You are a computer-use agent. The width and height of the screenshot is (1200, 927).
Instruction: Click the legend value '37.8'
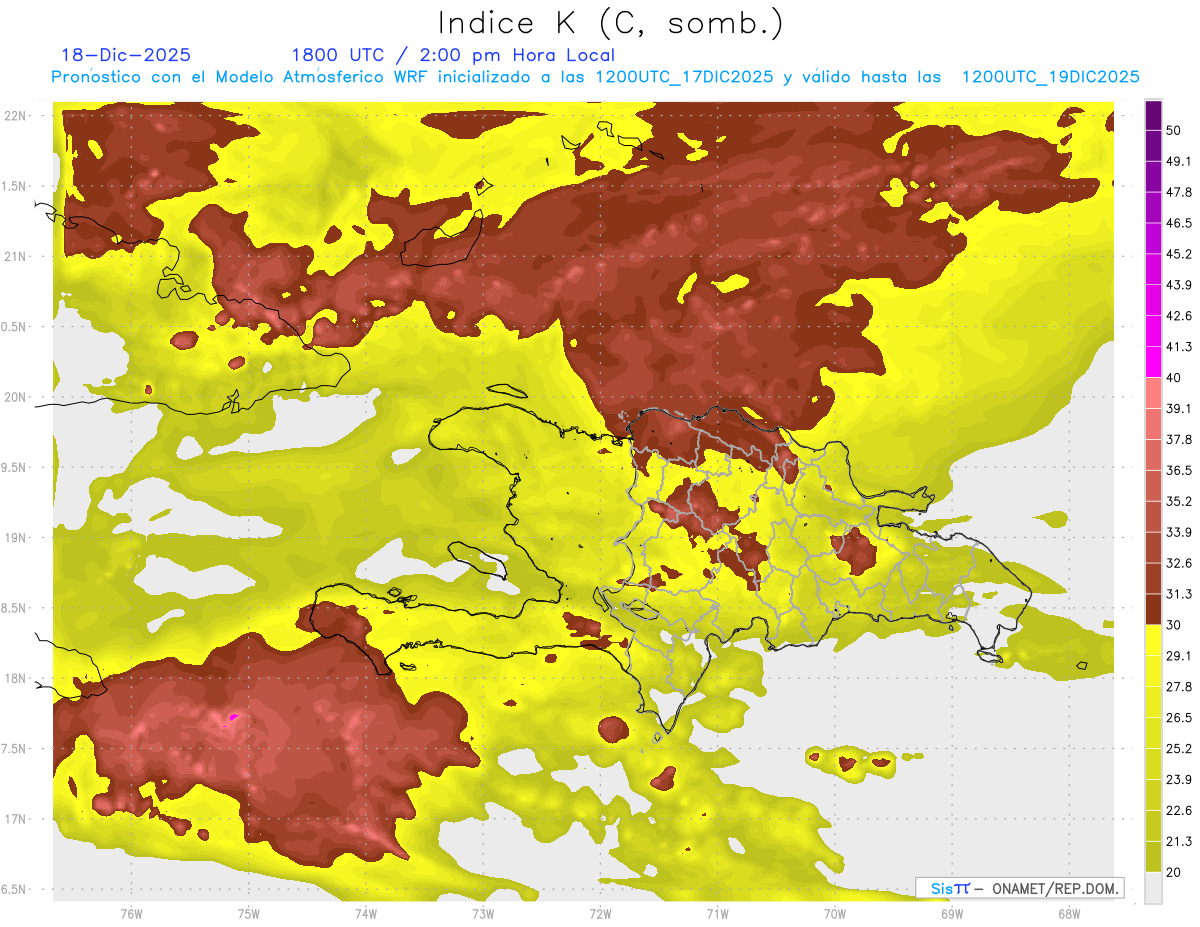pyautogui.click(x=1177, y=439)
